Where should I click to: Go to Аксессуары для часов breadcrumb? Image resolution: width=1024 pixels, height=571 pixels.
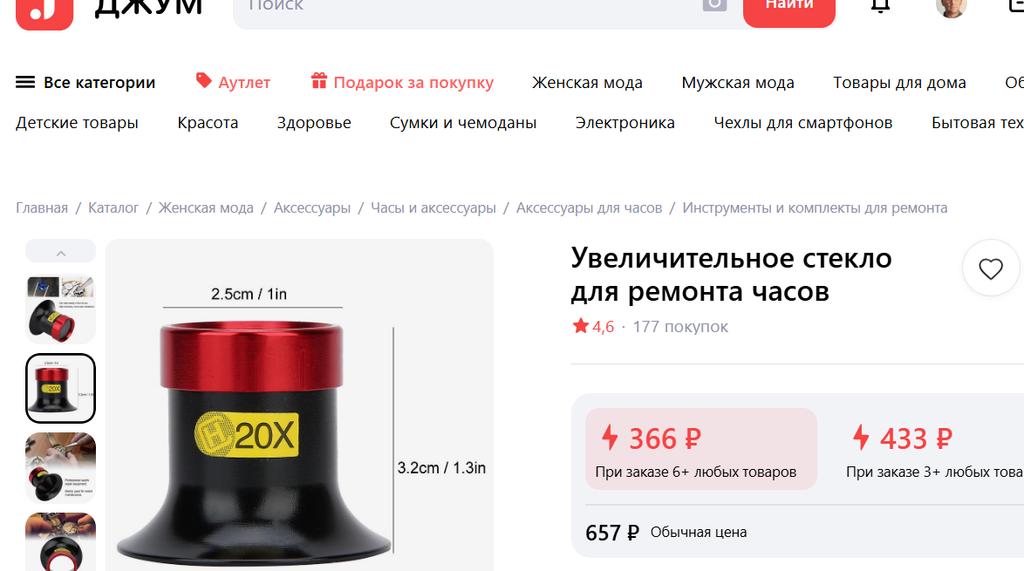[x=589, y=208]
